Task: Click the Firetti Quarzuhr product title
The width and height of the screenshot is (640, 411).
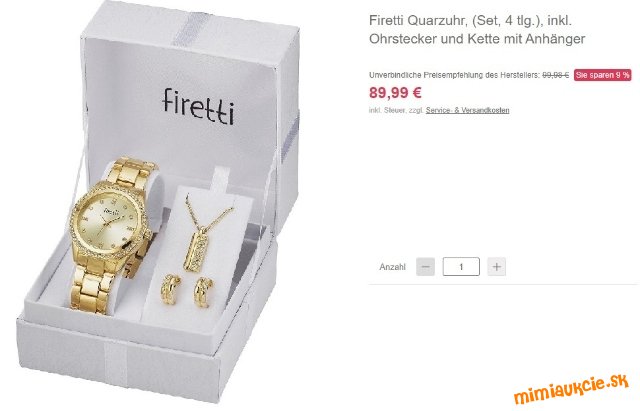Action: tap(477, 29)
